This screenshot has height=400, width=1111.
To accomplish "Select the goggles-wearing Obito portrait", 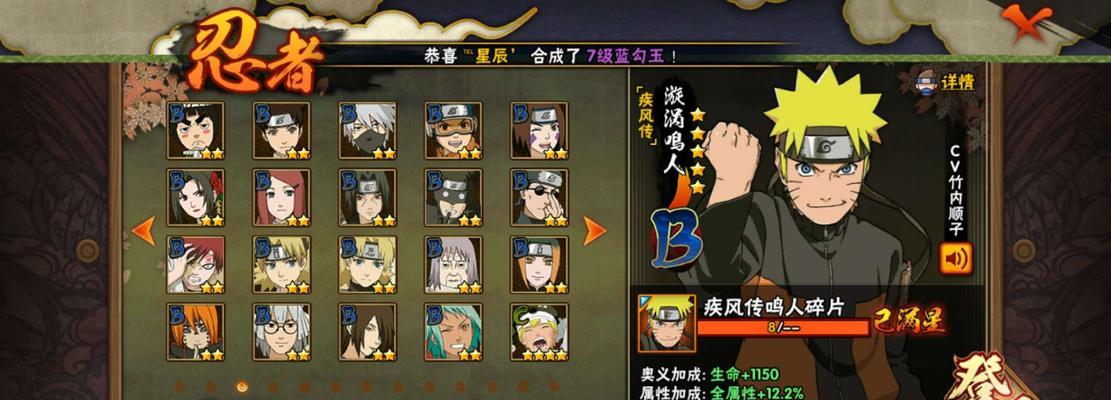I will pyautogui.click(x=453, y=130).
